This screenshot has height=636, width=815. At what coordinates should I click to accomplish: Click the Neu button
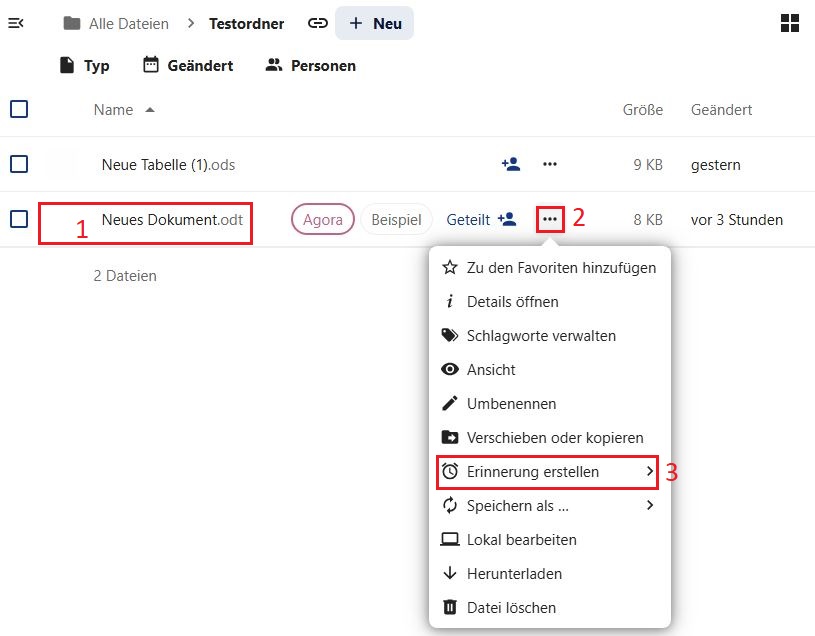pos(375,23)
